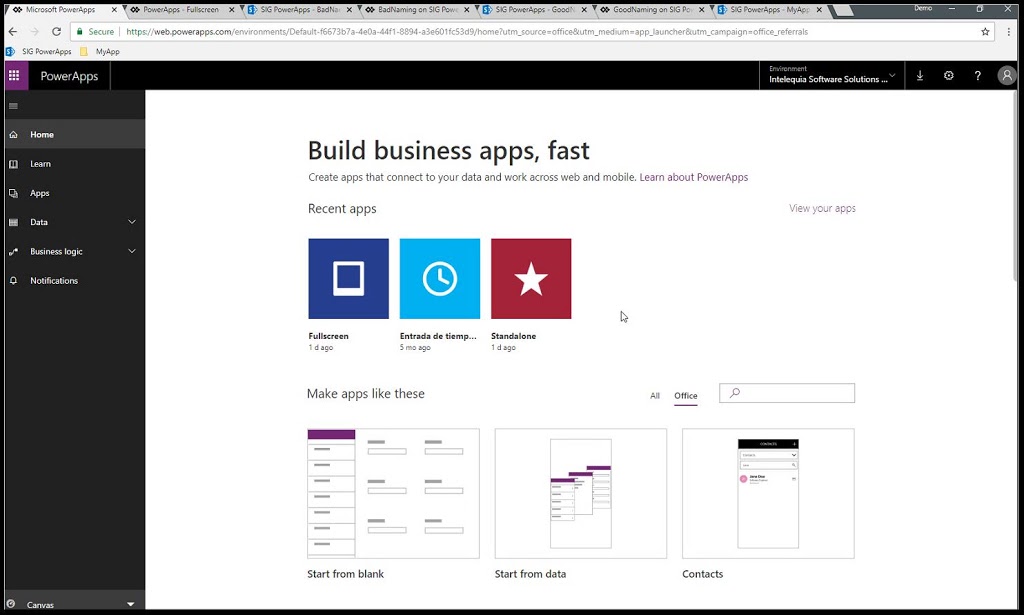Open the Environment selector dropdown
The height and width of the screenshot is (615, 1024).
pos(832,76)
